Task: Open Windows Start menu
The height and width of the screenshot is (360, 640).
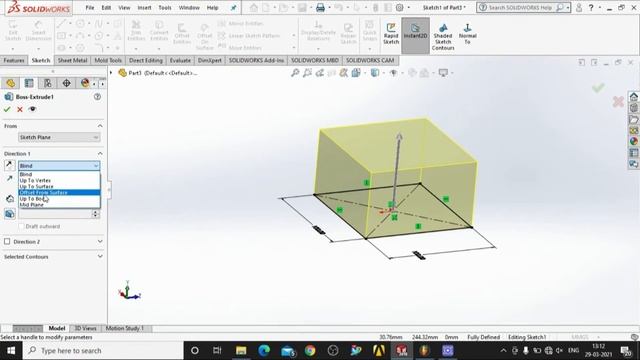Action: [11, 351]
